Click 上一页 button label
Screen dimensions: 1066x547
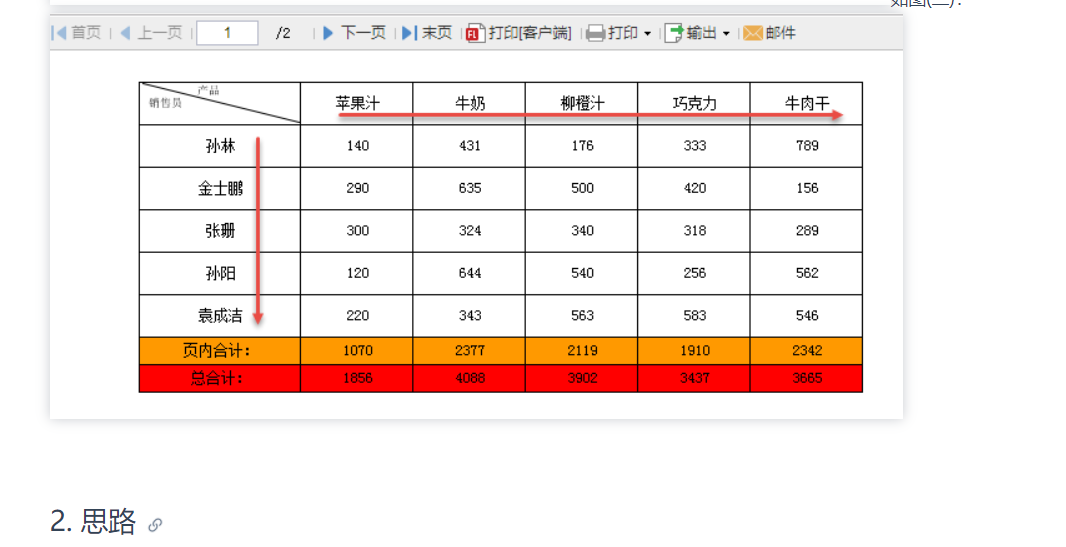pos(160,33)
